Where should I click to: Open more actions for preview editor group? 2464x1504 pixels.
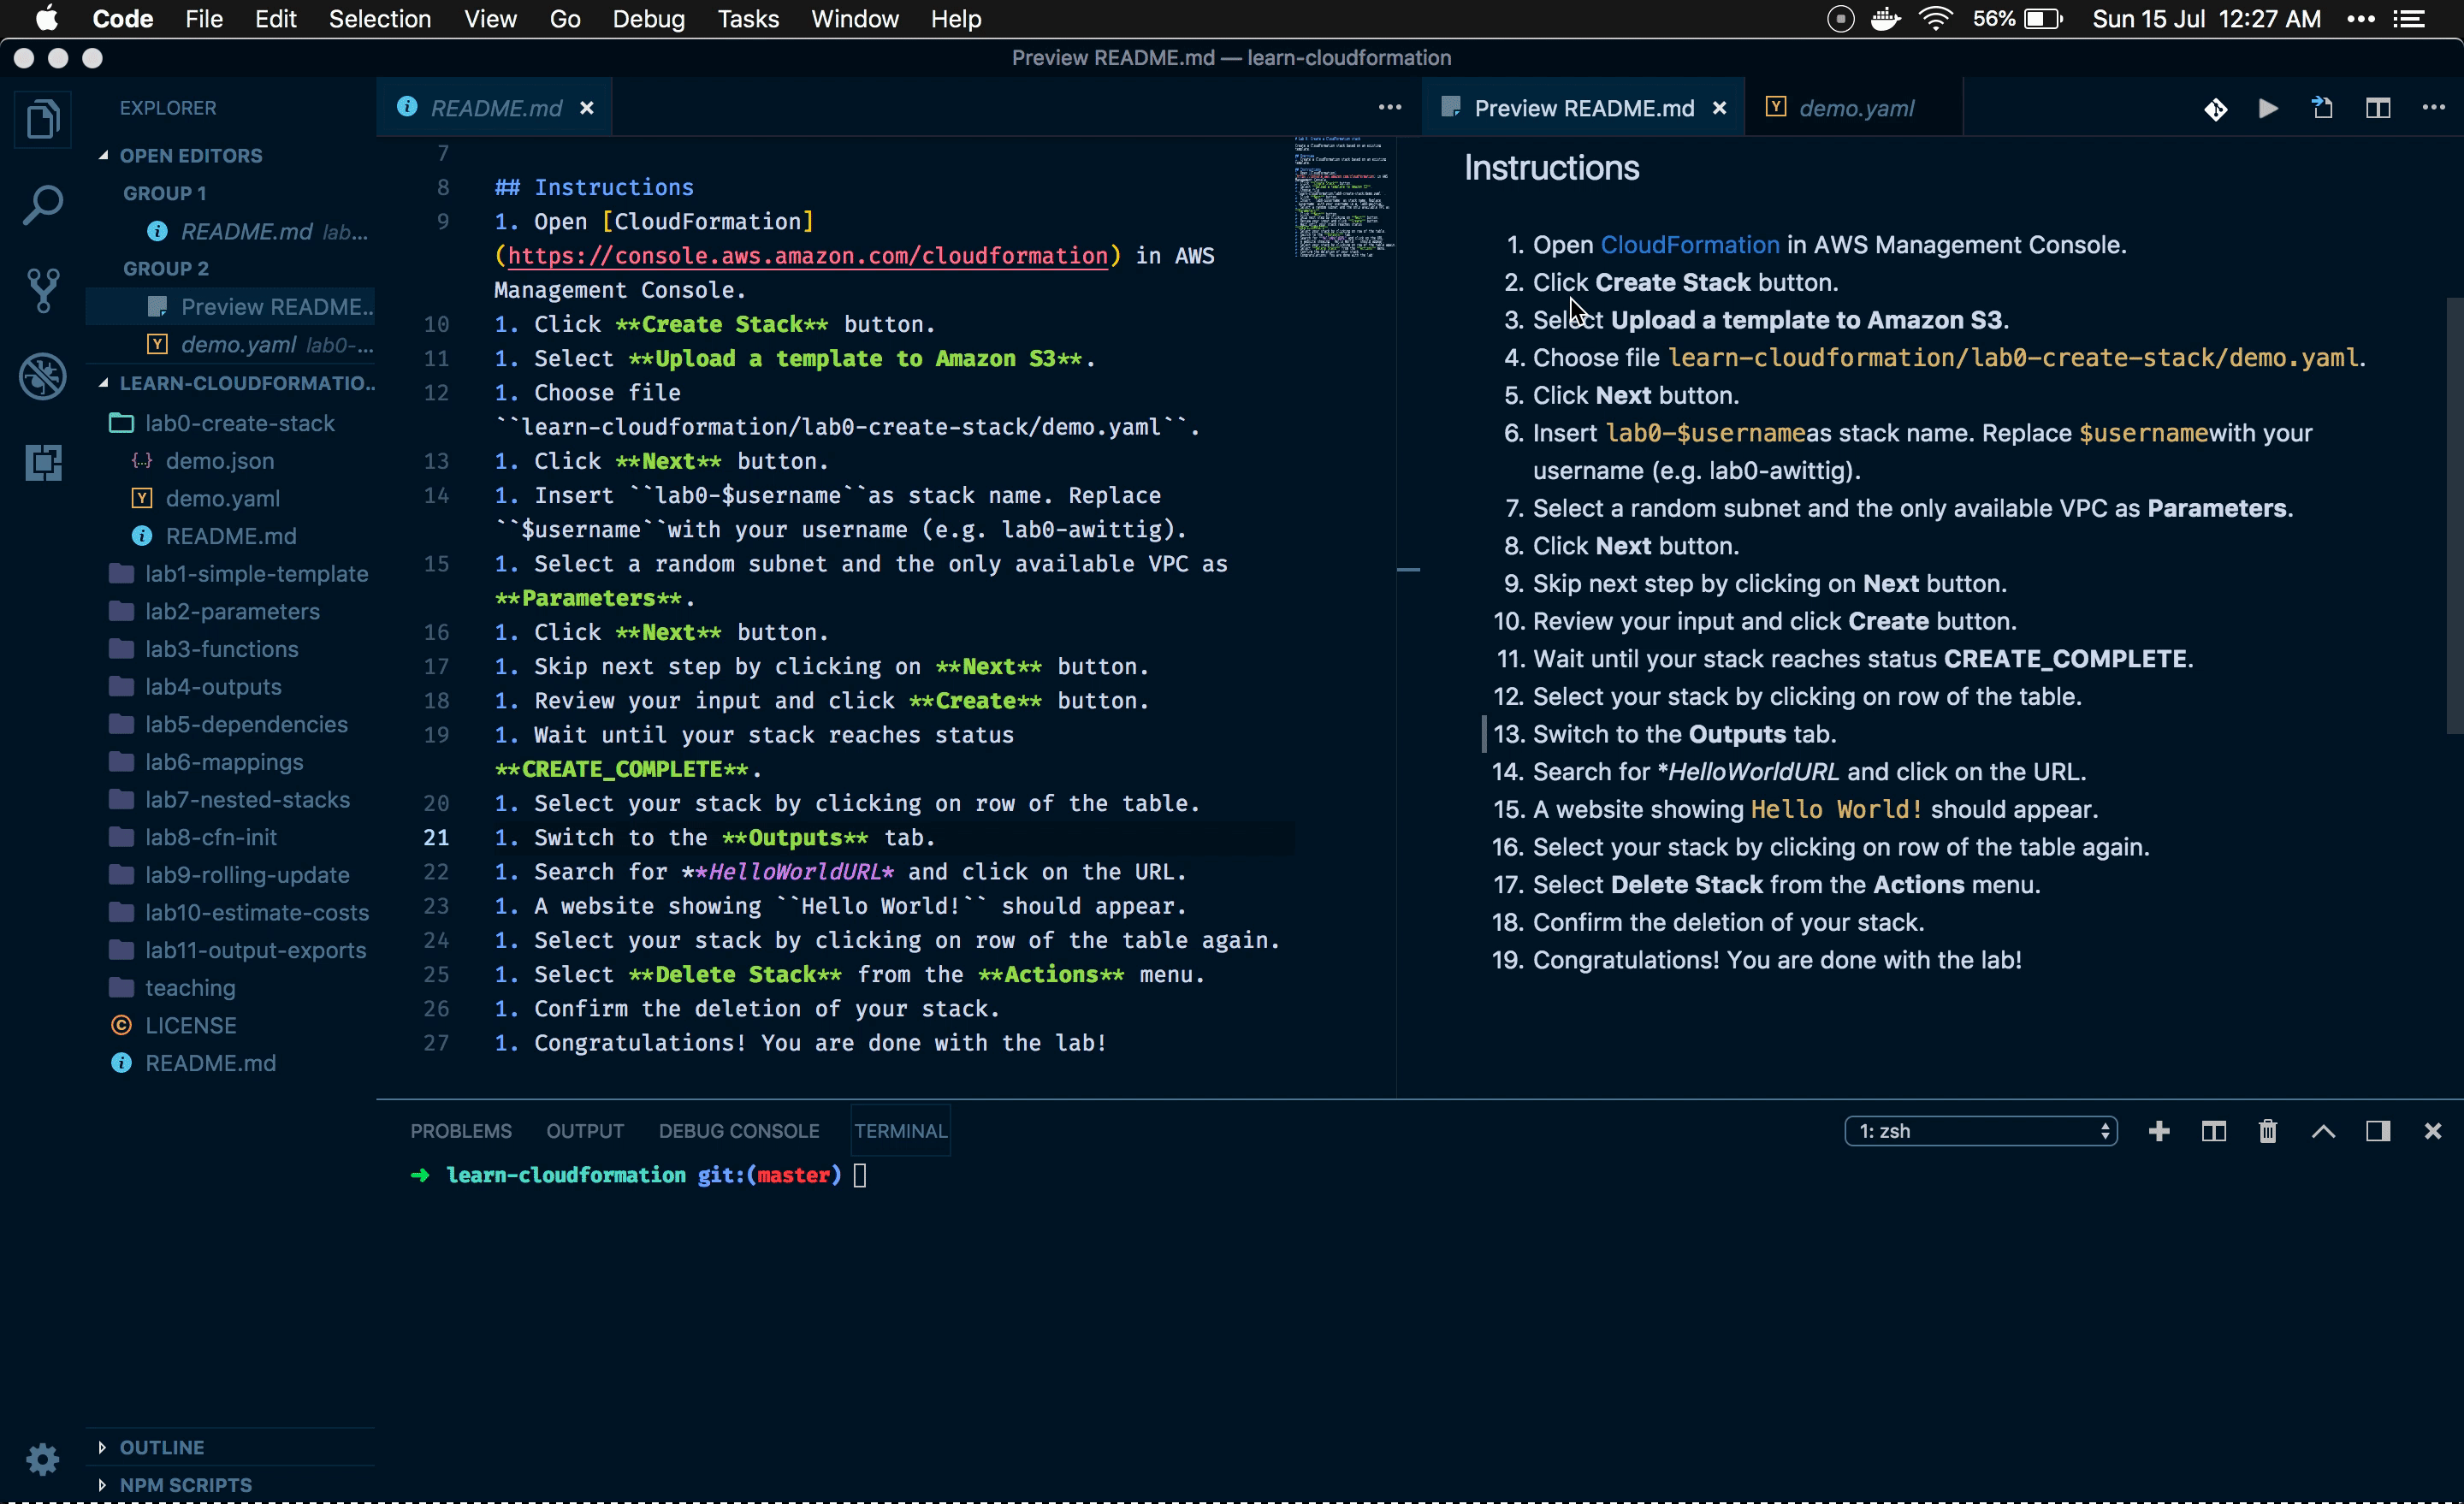pos(2433,107)
